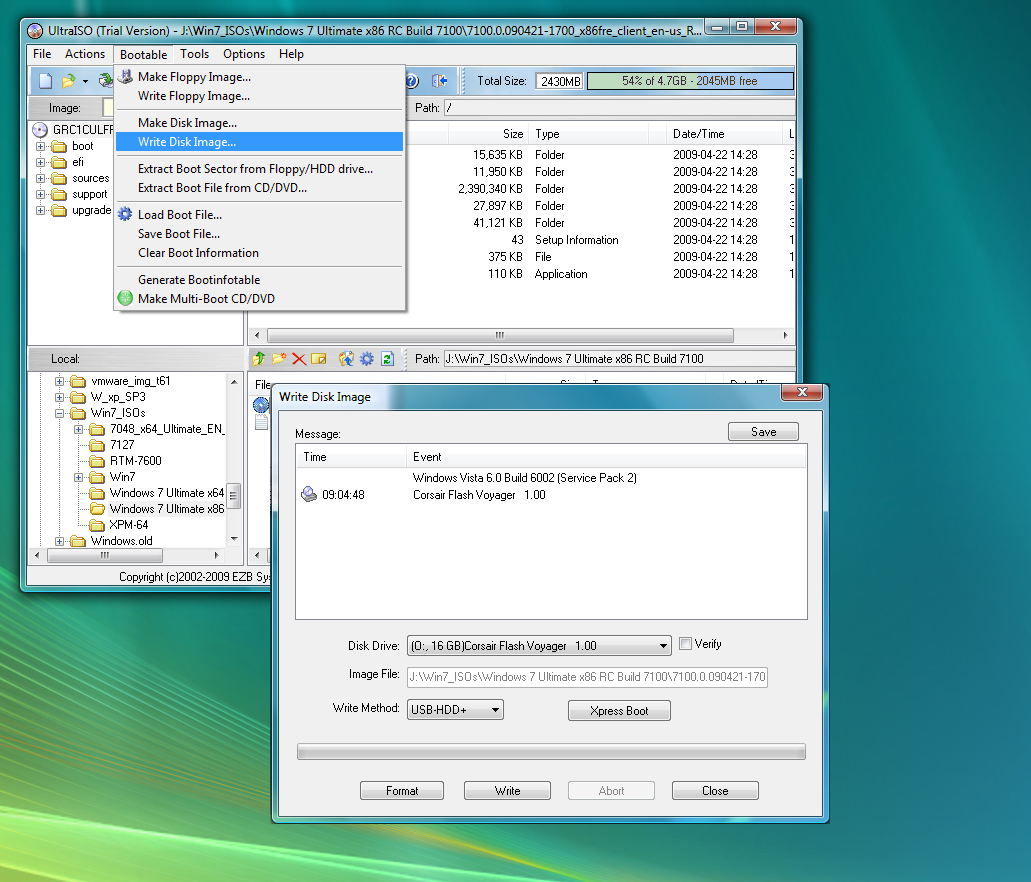Click the Open image folder icon
1031x882 pixels.
point(68,81)
